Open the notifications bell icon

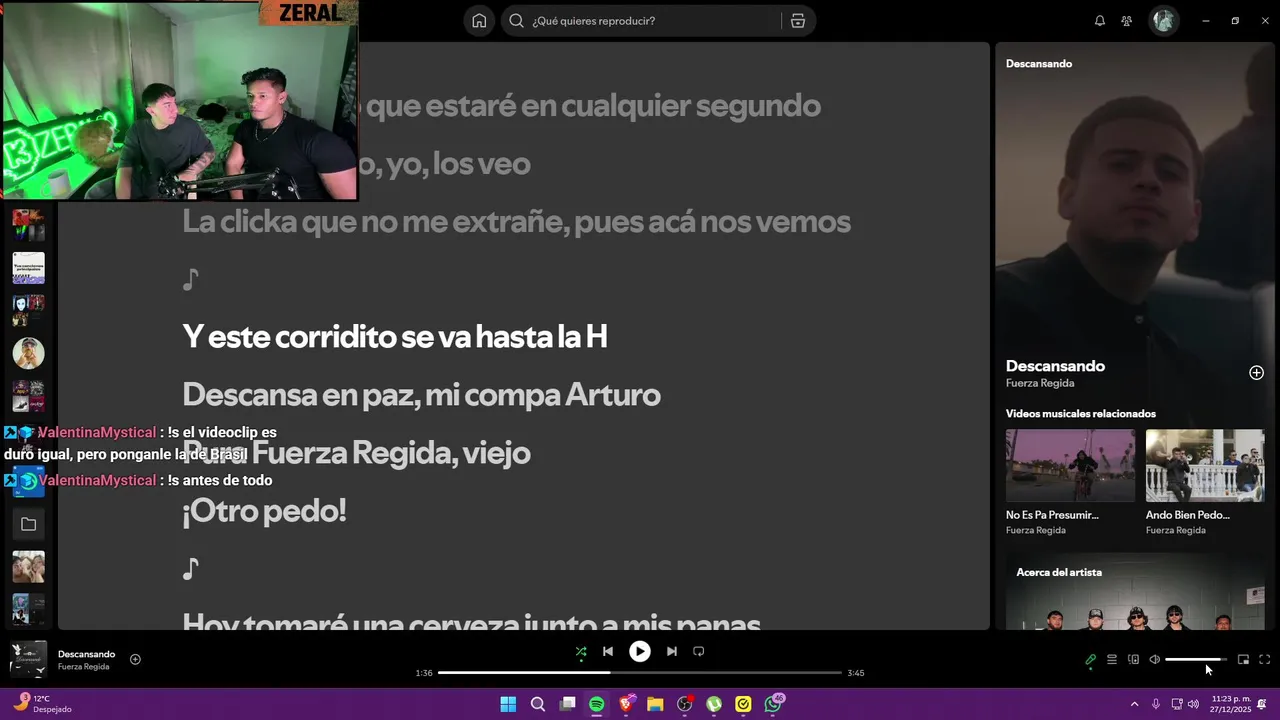point(1100,21)
